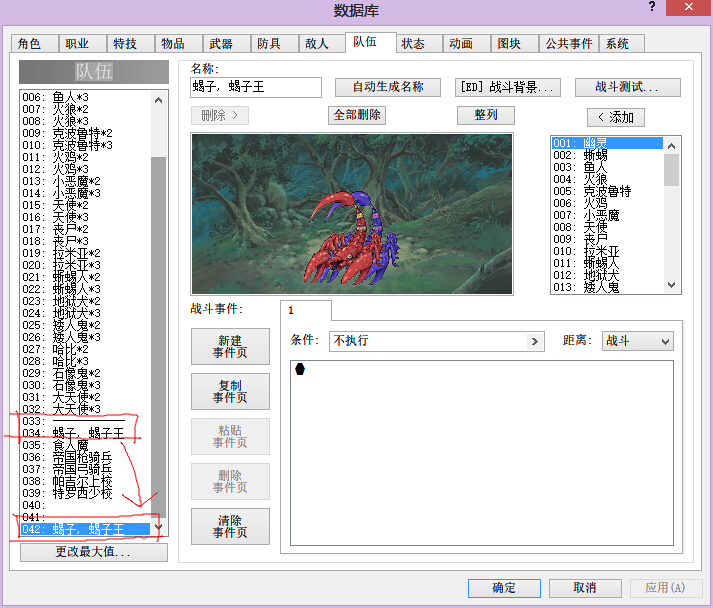Select troop 030: 石像鬼*3
Screen dimensions: 713x608
(x=85, y=385)
